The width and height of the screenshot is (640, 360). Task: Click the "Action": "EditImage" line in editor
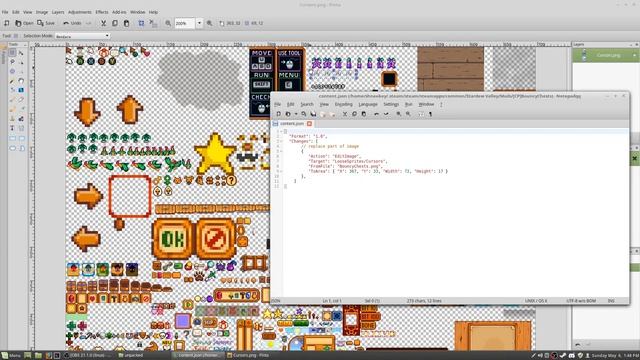tap(335, 156)
